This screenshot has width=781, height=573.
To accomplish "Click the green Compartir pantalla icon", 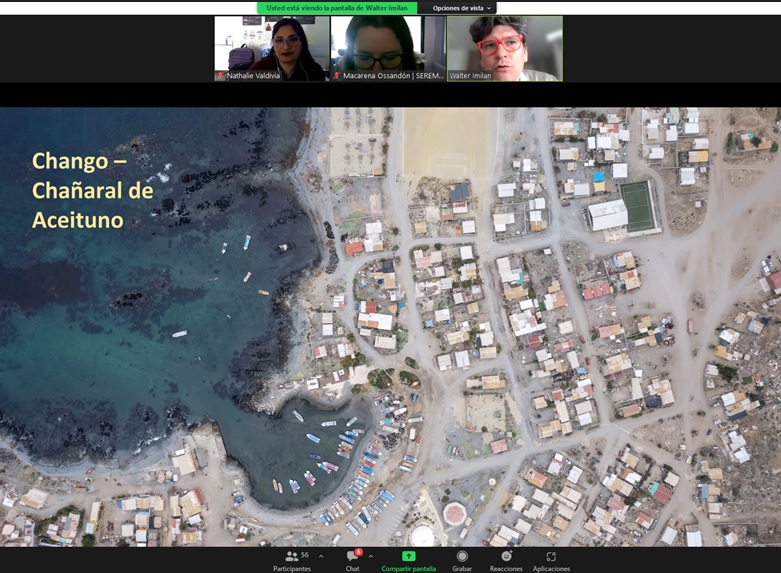I will 408,556.
